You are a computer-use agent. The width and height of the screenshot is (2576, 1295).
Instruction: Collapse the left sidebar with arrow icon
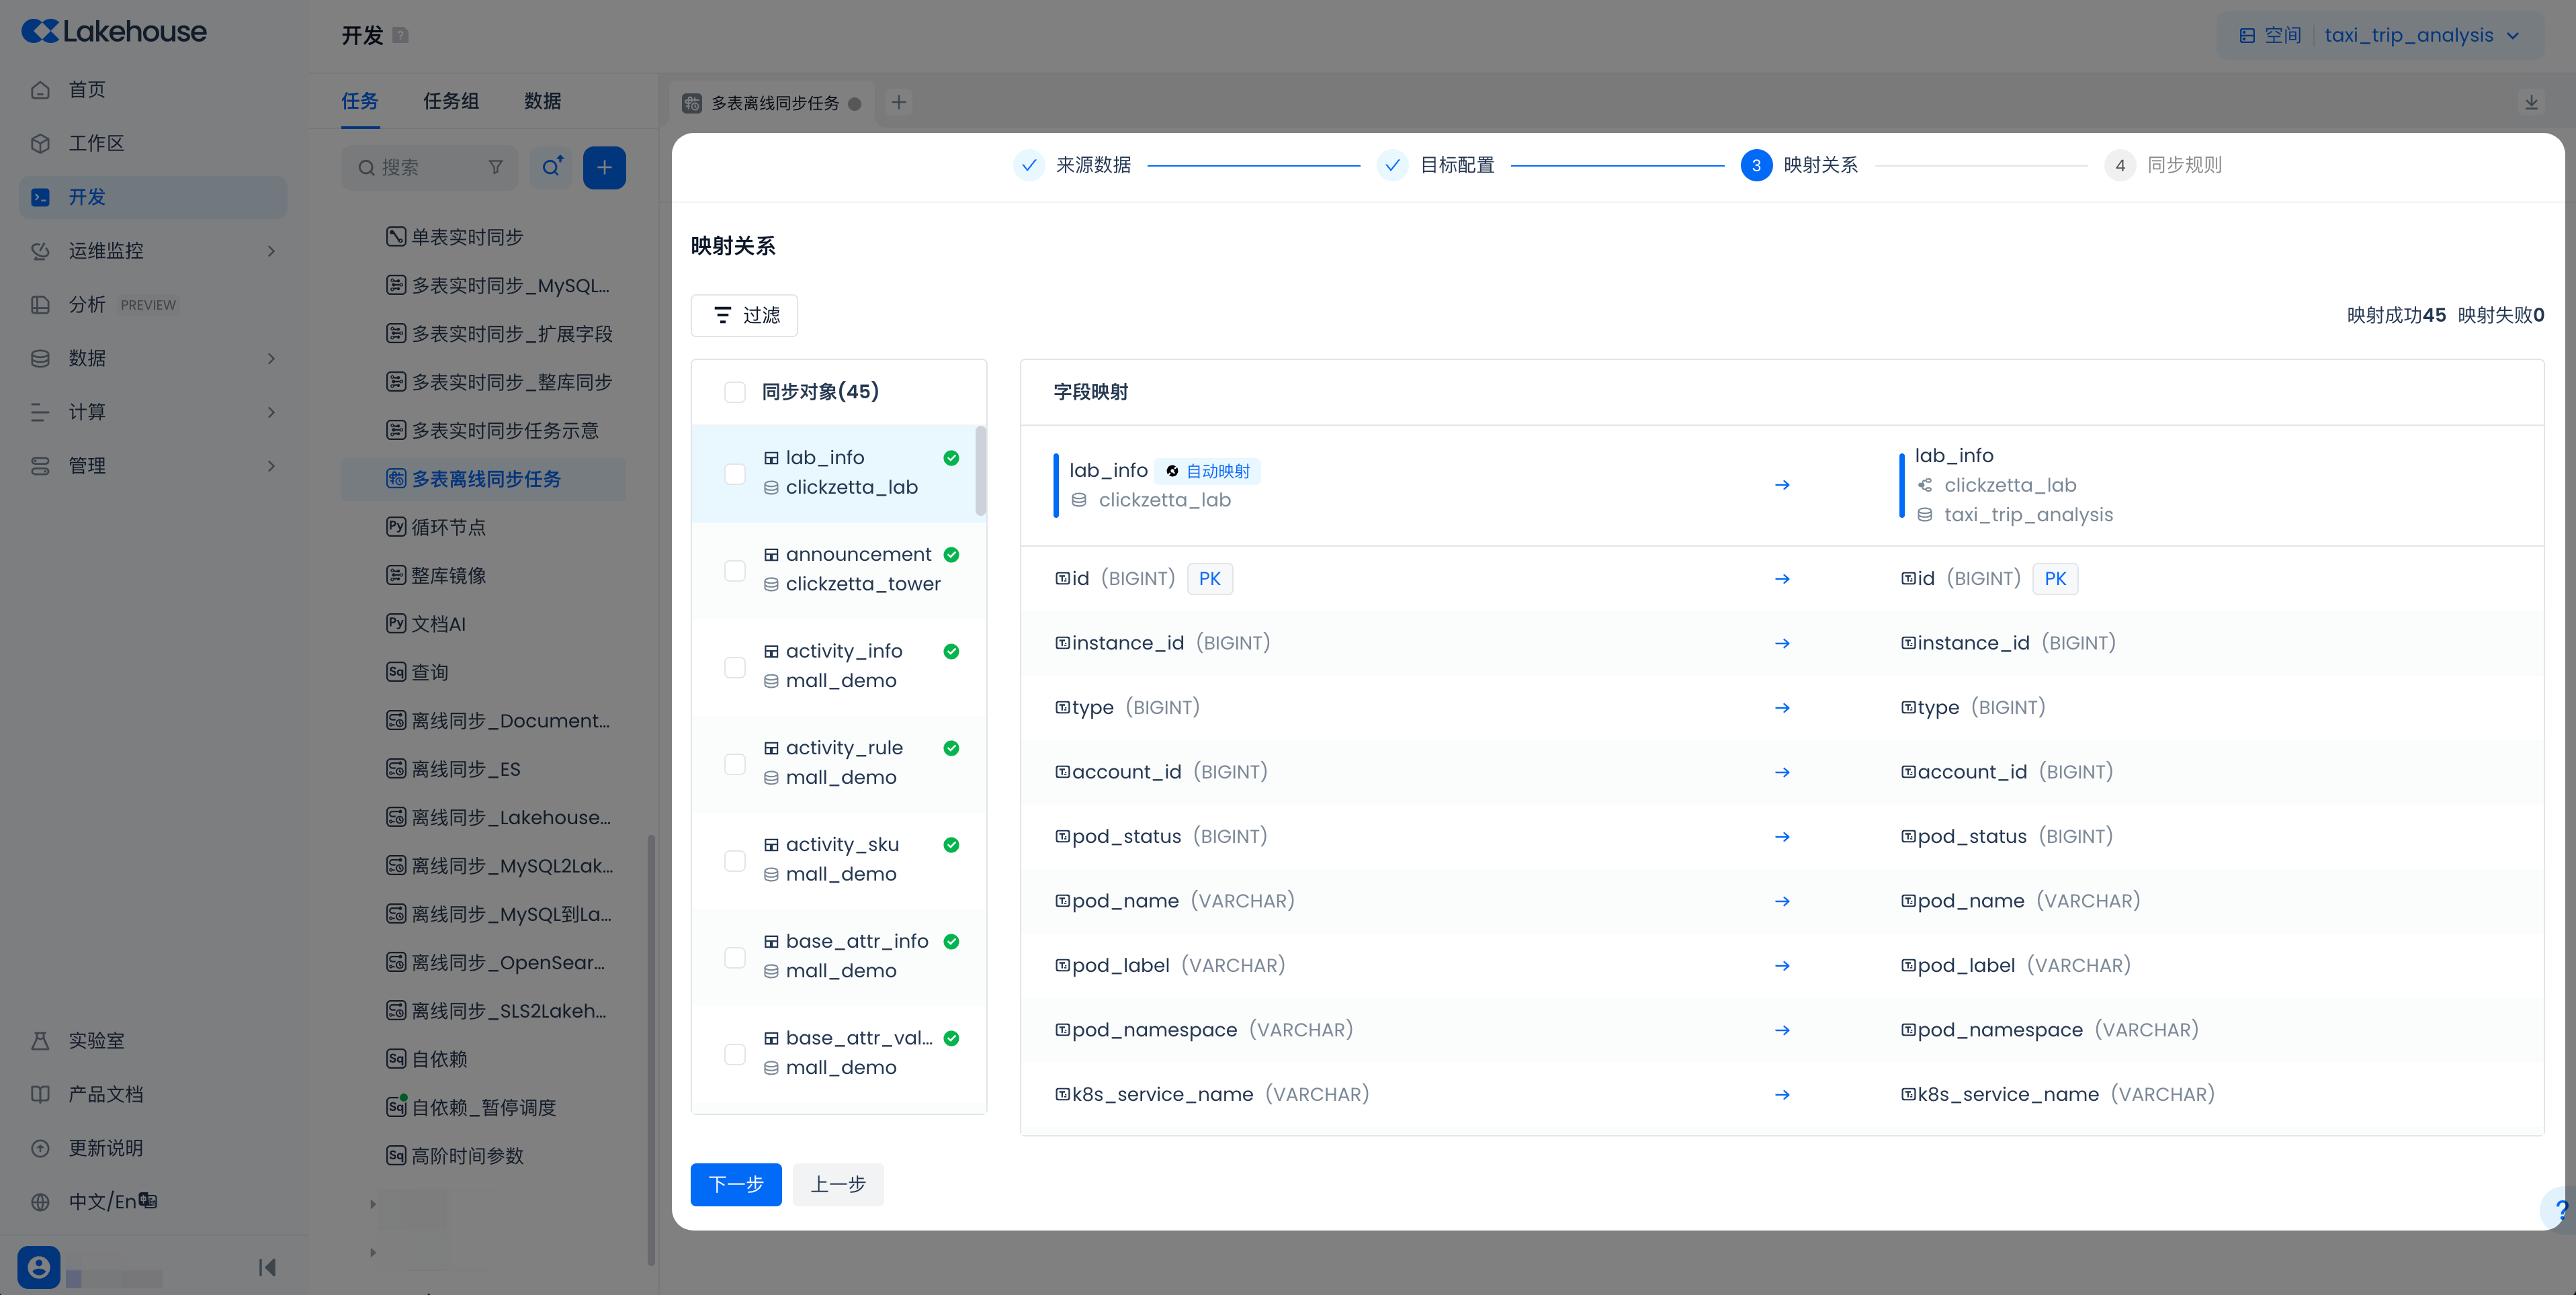tap(266, 1267)
